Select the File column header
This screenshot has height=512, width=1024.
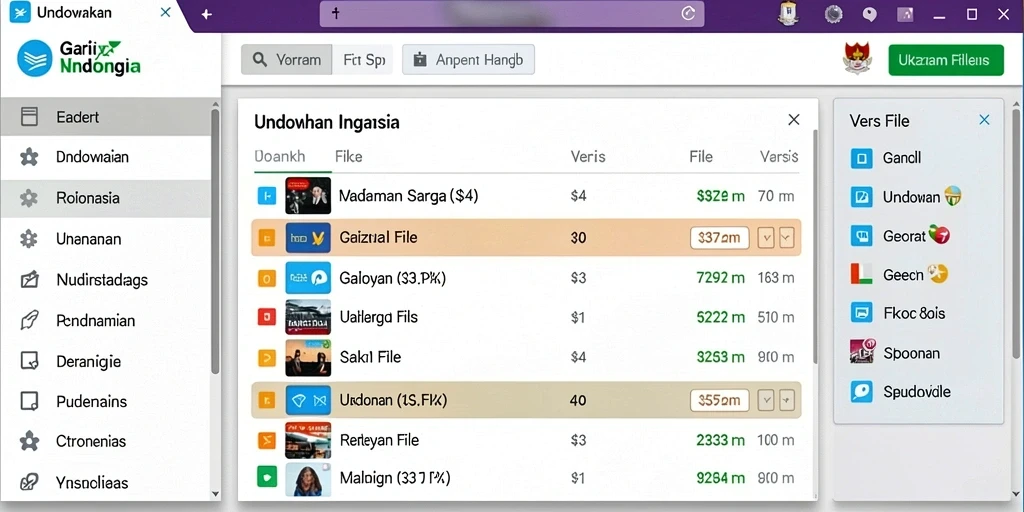(x=701, y=157)
